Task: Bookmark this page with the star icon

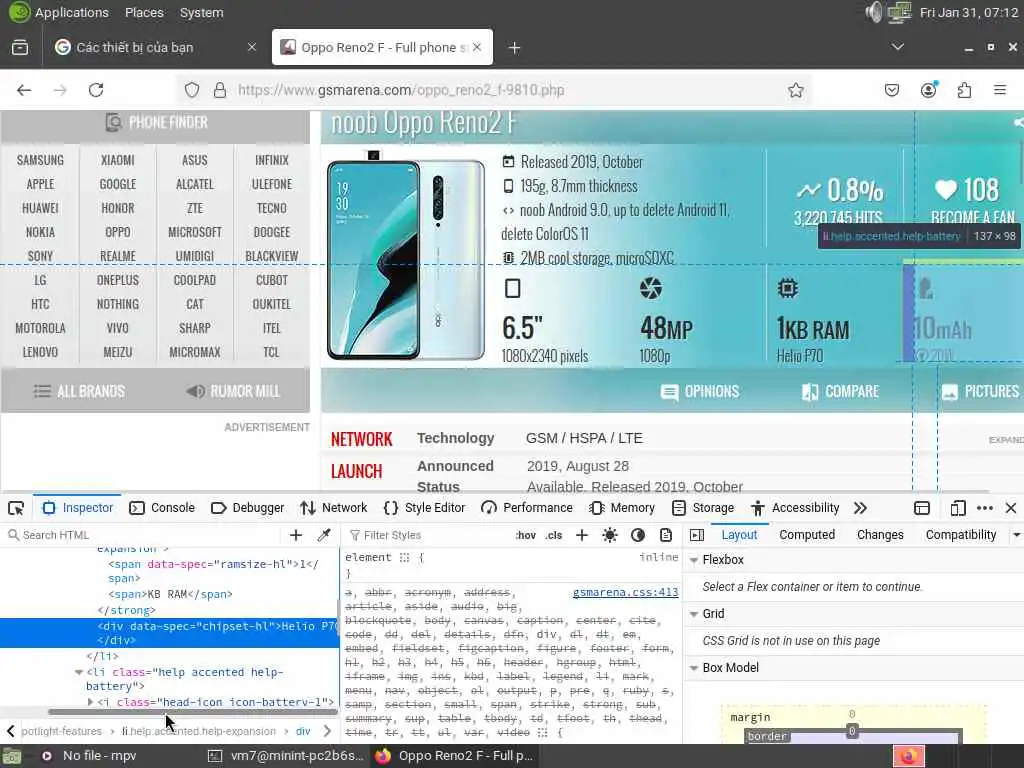Action: pyautogui.click(x=795, y=90)
